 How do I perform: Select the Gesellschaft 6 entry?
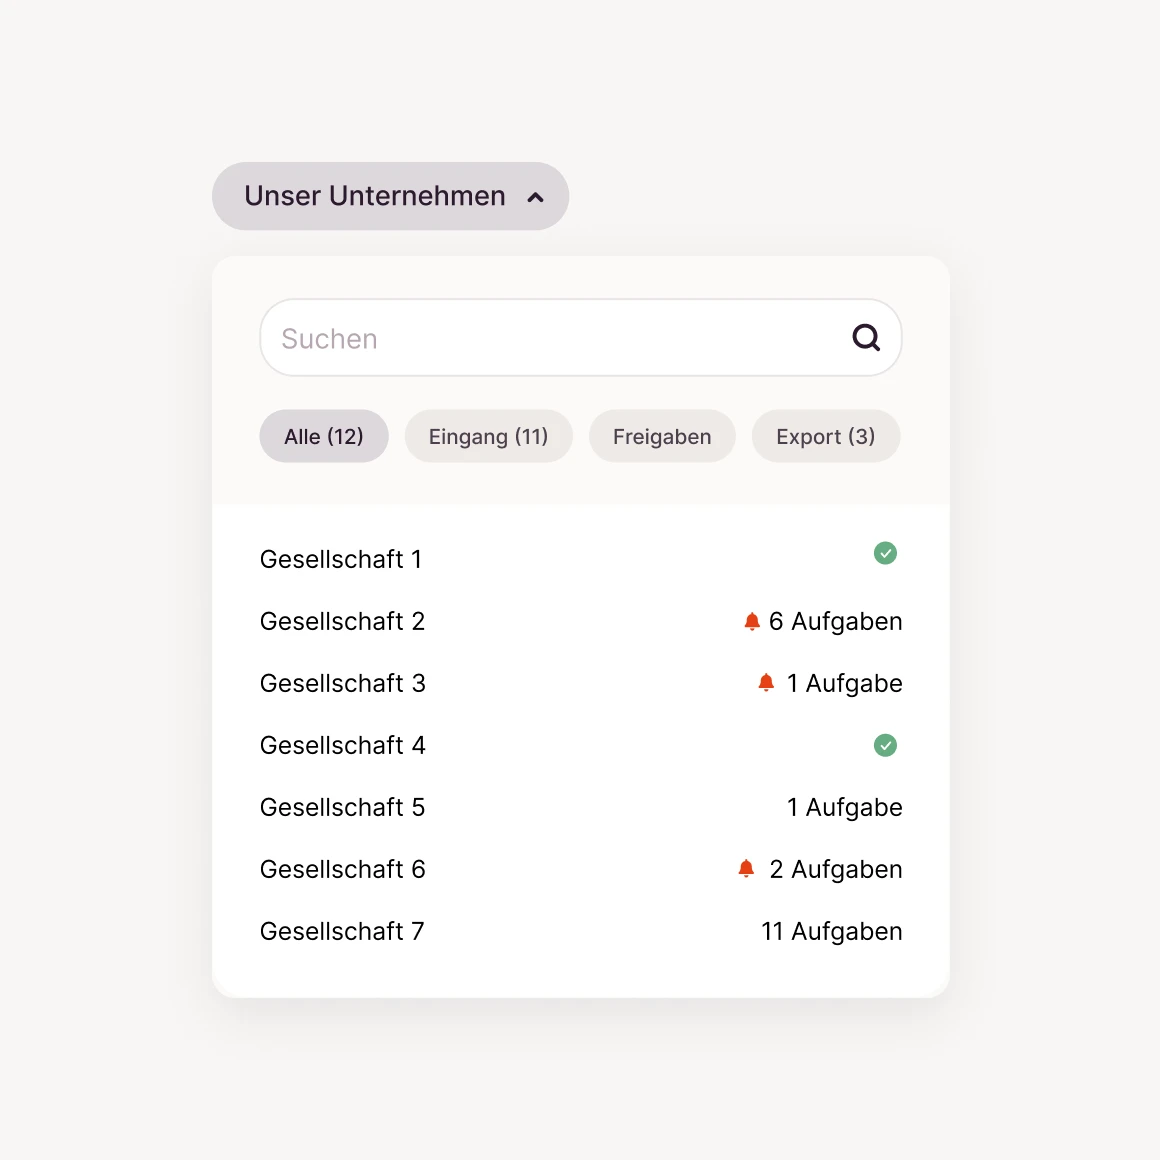click(342, 869)
